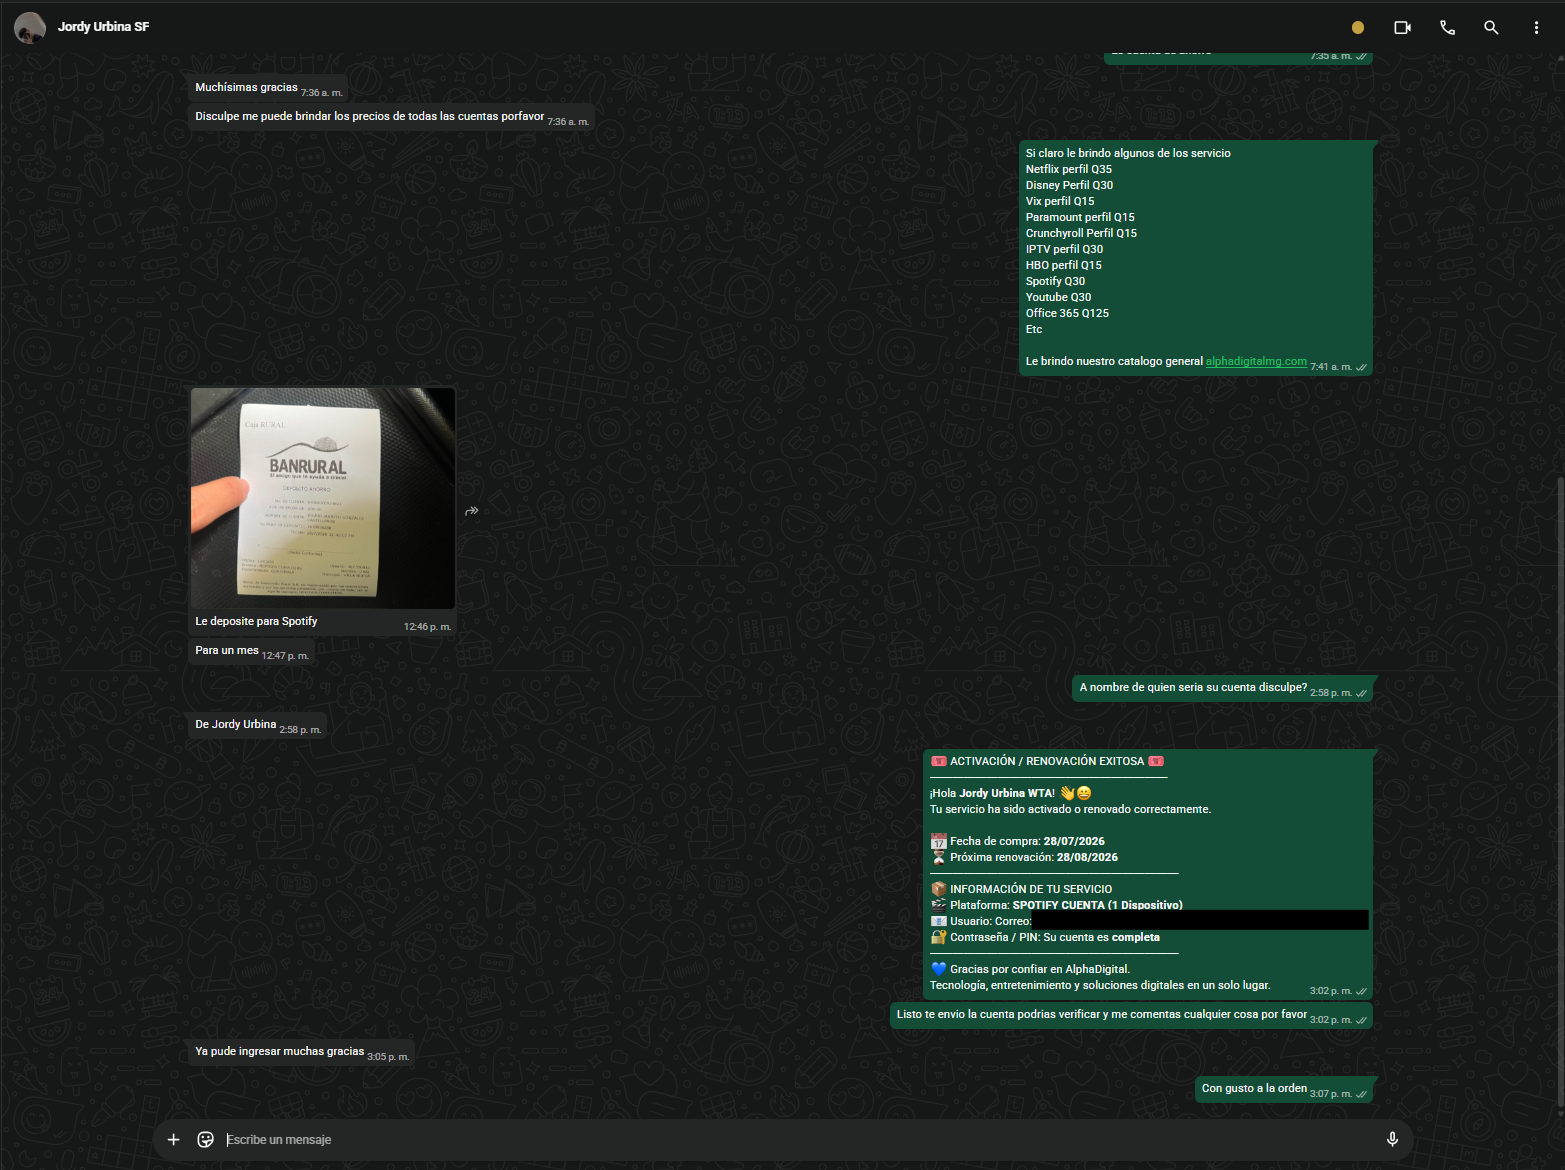Click the 'HBO perfil Q15' price line
Viewport: 1565px width, 1170px height.
click(1064, 265)
